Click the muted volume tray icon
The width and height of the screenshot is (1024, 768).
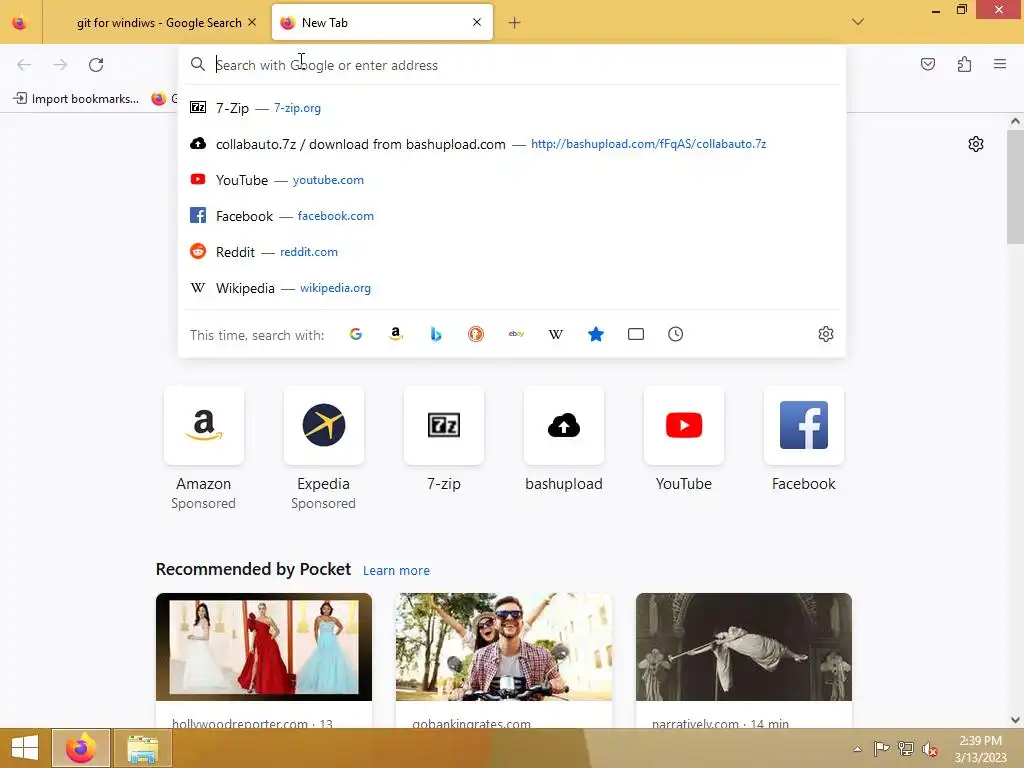tap(929, 749)
